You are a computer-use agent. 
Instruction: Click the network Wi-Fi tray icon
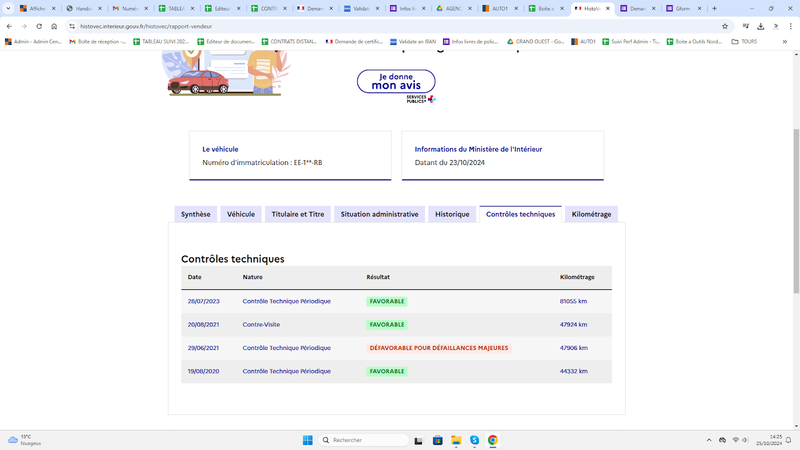pyautogui.click(x=735, y=440)
